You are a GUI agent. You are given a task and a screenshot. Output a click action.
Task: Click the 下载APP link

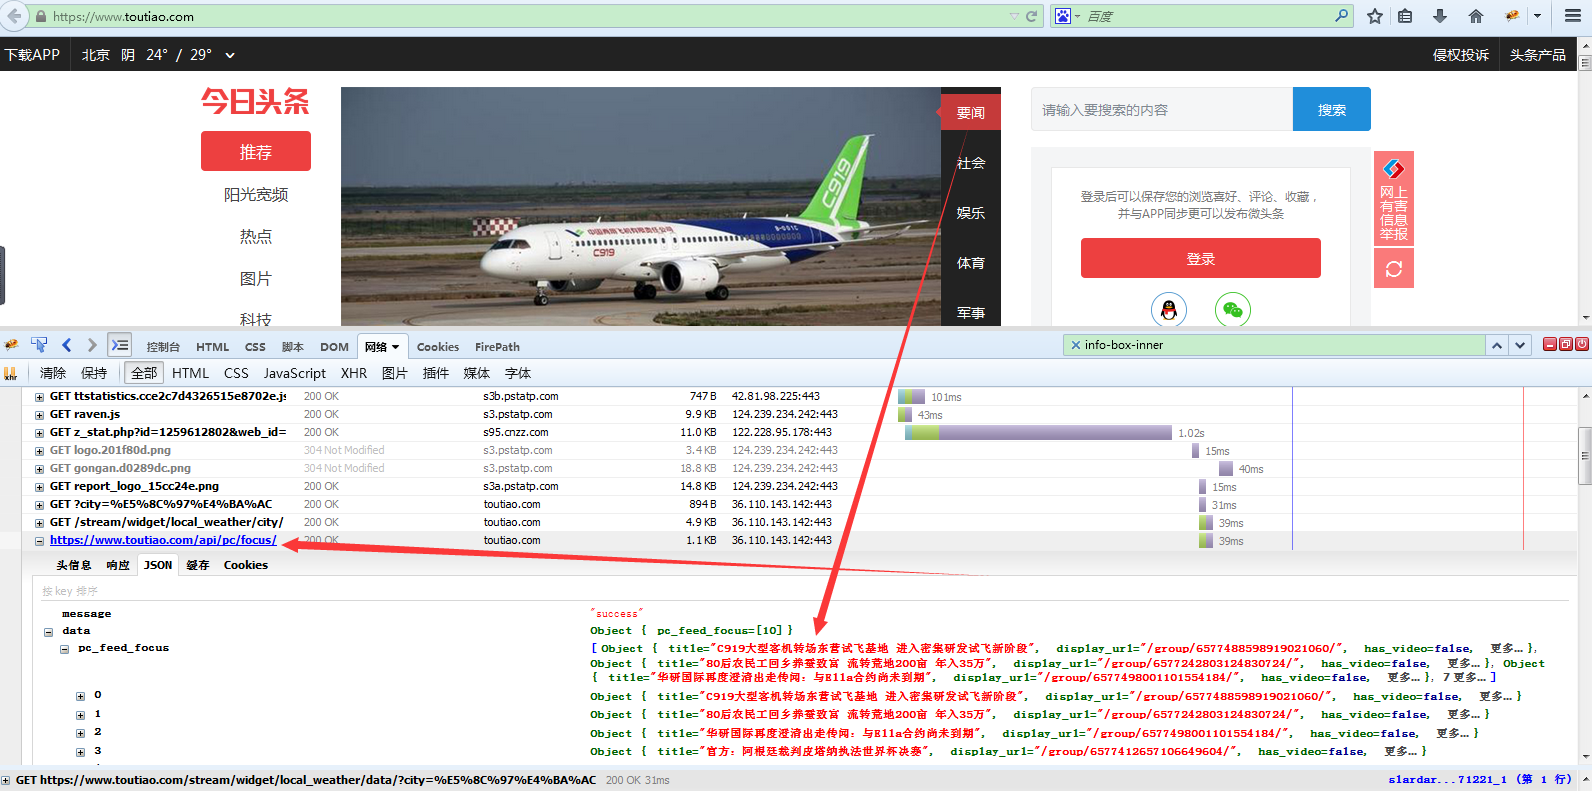click(x=32, y=55)
